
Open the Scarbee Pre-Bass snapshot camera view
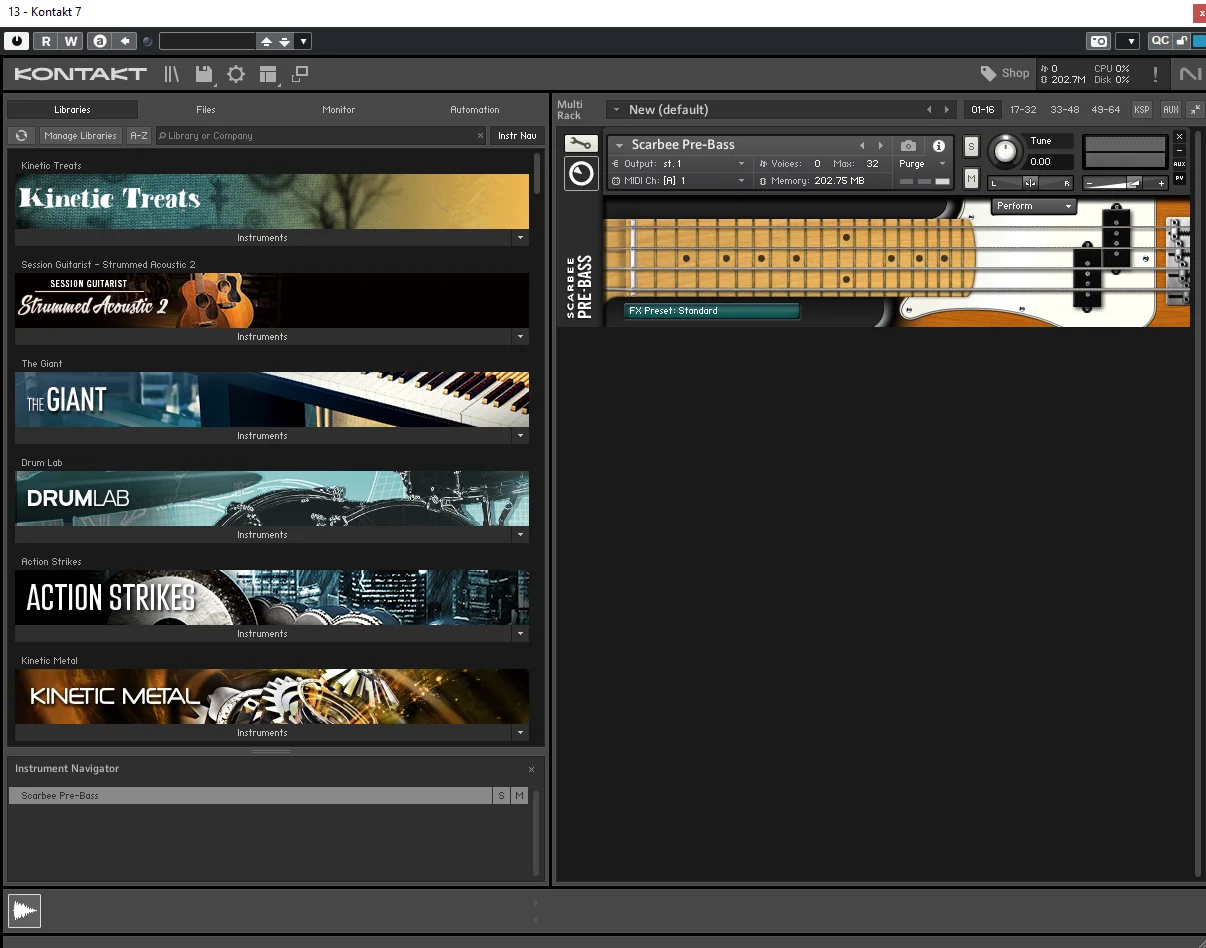(908, 146)
